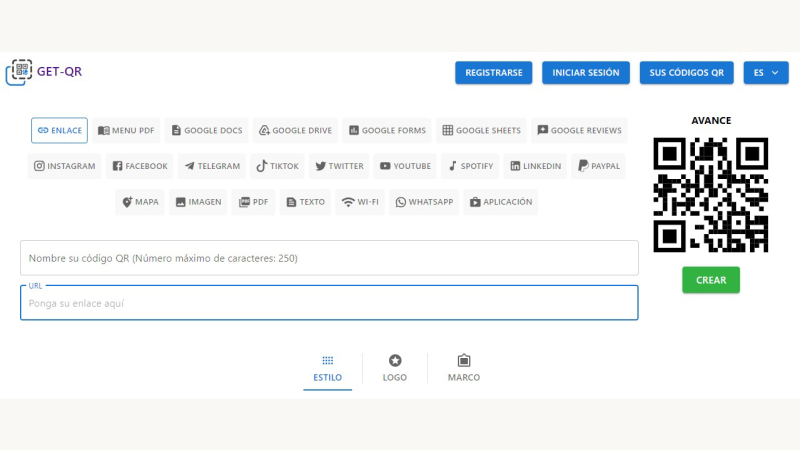Image resolution: width=800 pixels, height=450 pixels.
Task: Select the Telegram QR type
Action: click(x=212, y=166)
